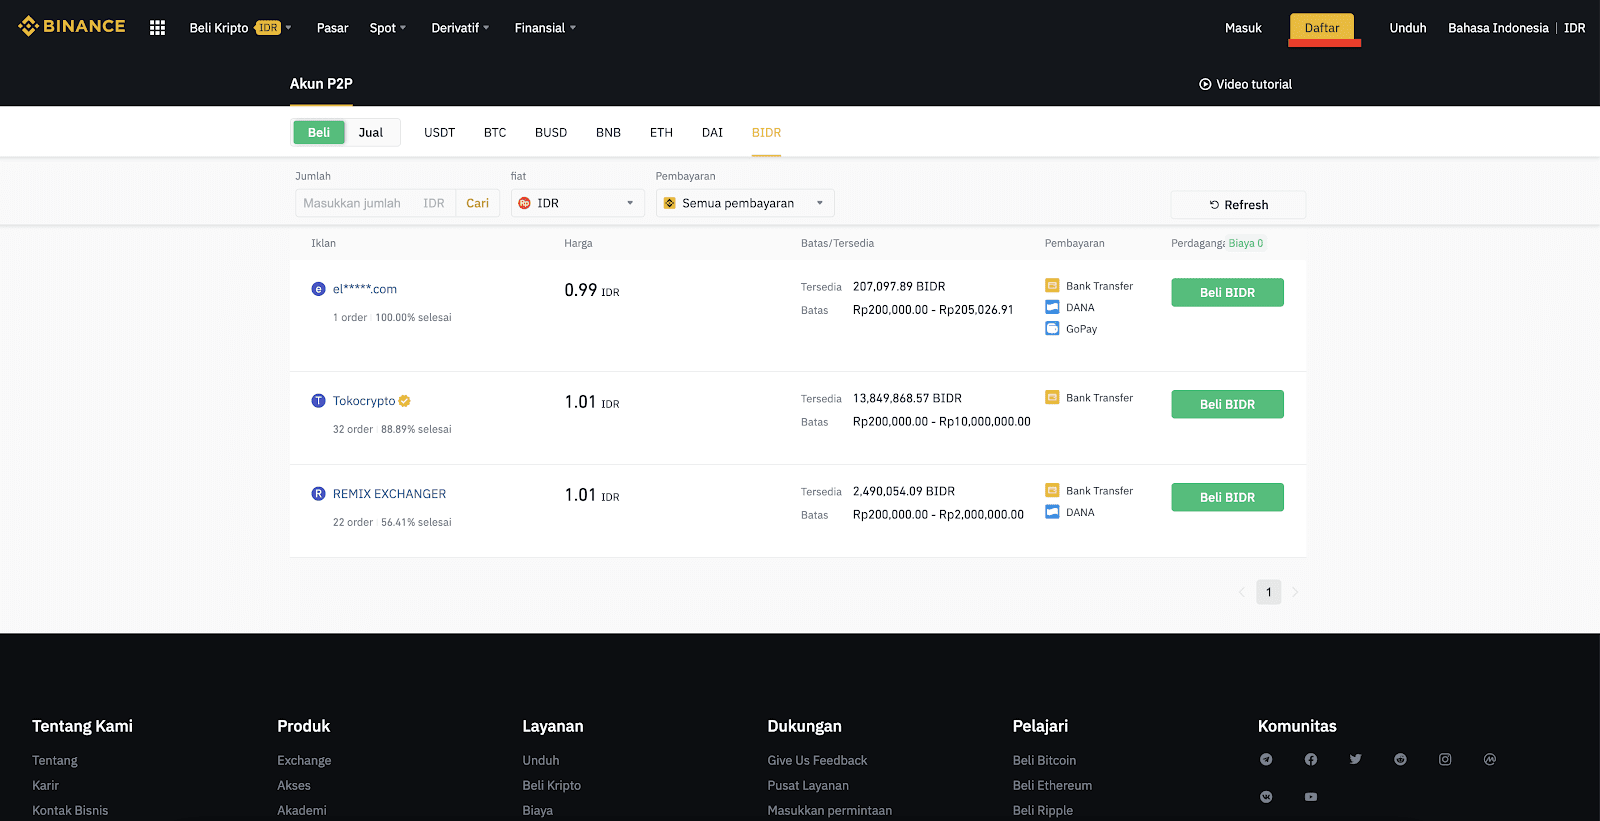Viewport: 1600px width, 821px height.
Task: Click the Refresh button
Action: point(1238,205)
